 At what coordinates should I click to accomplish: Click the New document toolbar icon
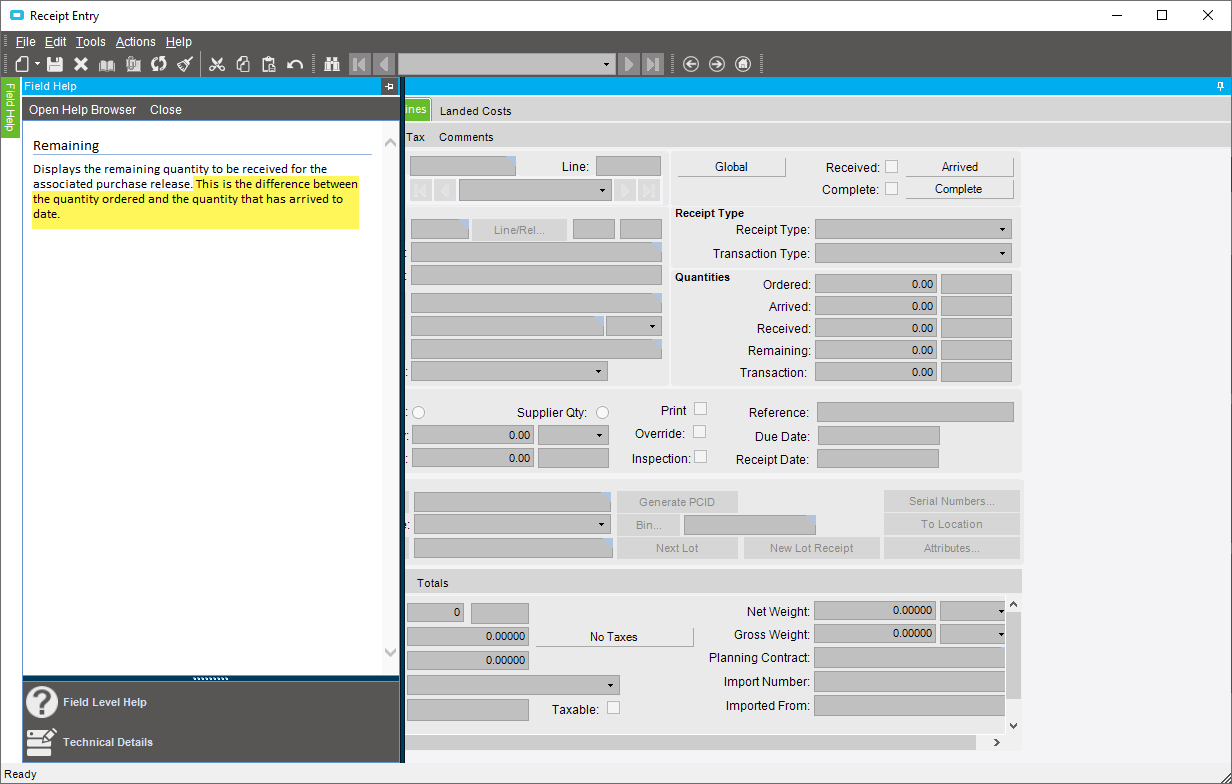(x=22, y=64)
